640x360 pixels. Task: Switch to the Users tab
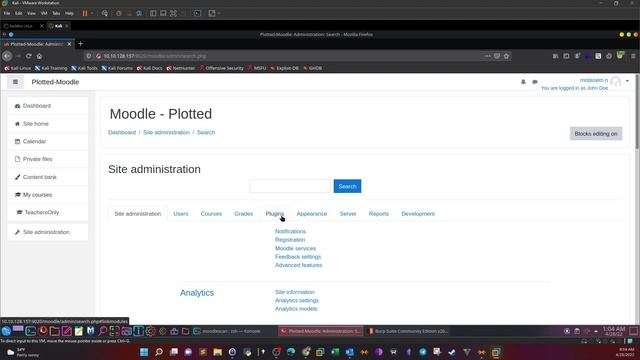click(181, 213)
